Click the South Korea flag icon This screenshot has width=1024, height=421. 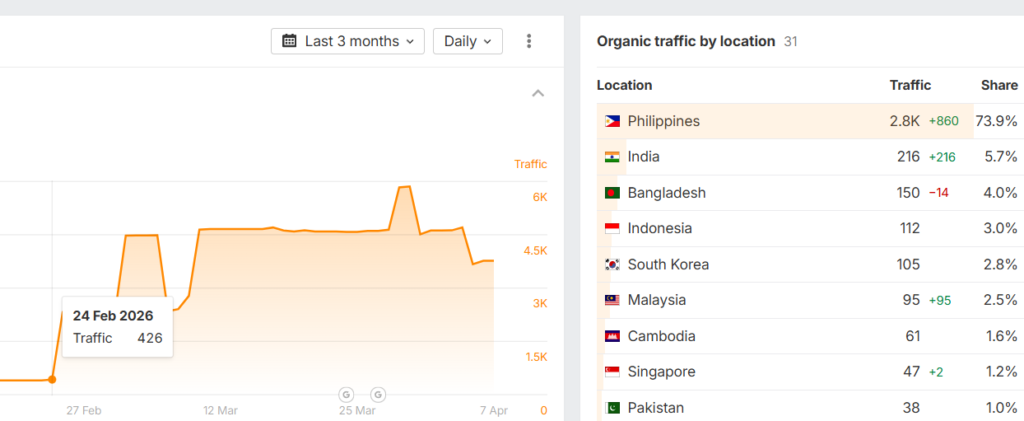tap(612, 265)
